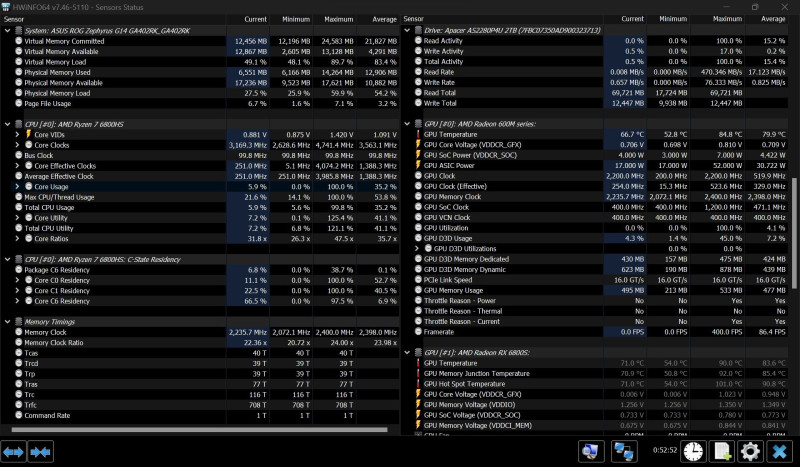Click thermometer icon beside GPU Hot Spot Temperature
The height and width of the screenshot is (467, 800).
click(418, 384)
